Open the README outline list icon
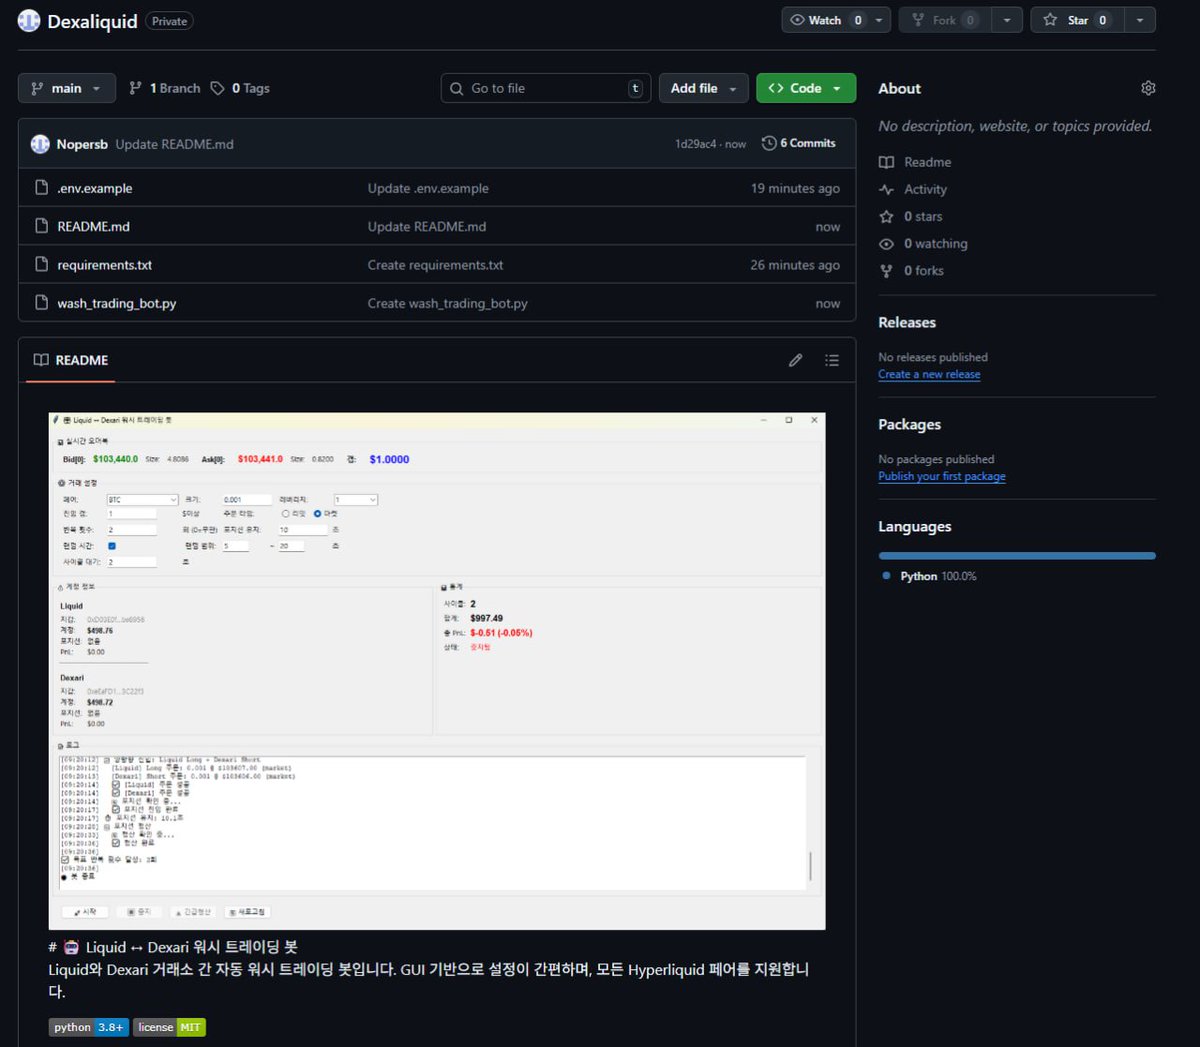Screen dimensions: 1200x1047 click(x=832, y=360)
